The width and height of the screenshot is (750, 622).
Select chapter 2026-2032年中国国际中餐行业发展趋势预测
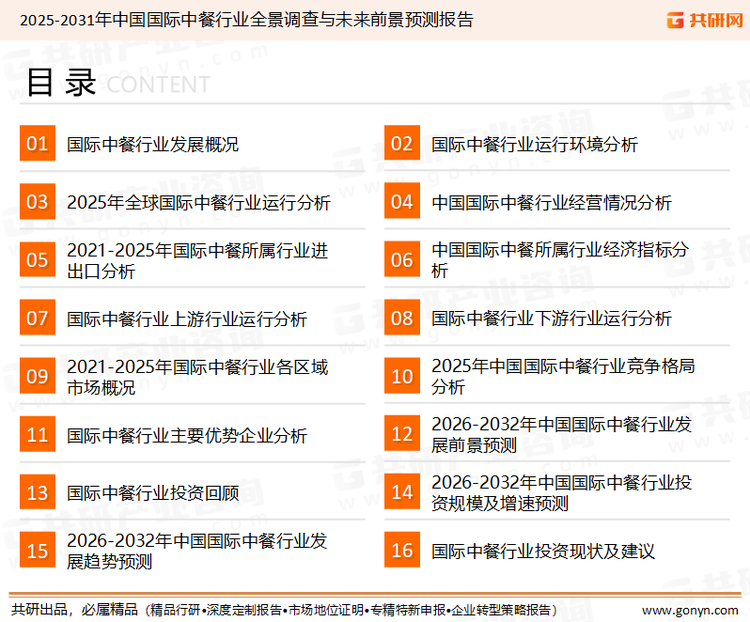(x=197, y=551)
